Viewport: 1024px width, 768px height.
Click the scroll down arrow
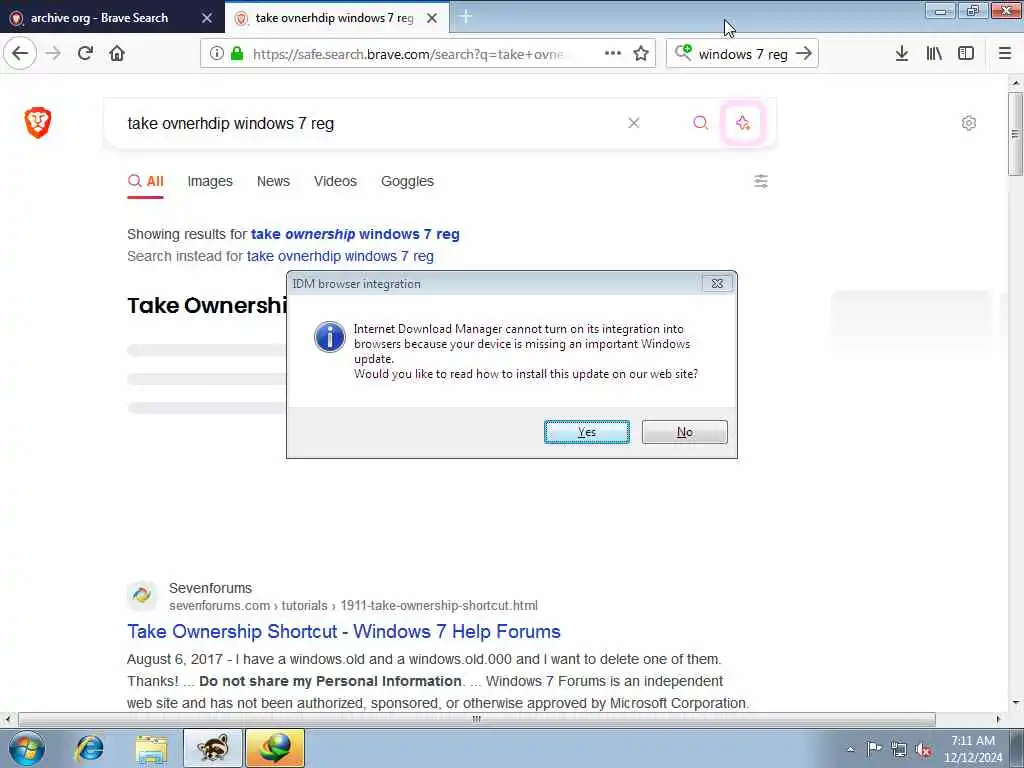1015,703
